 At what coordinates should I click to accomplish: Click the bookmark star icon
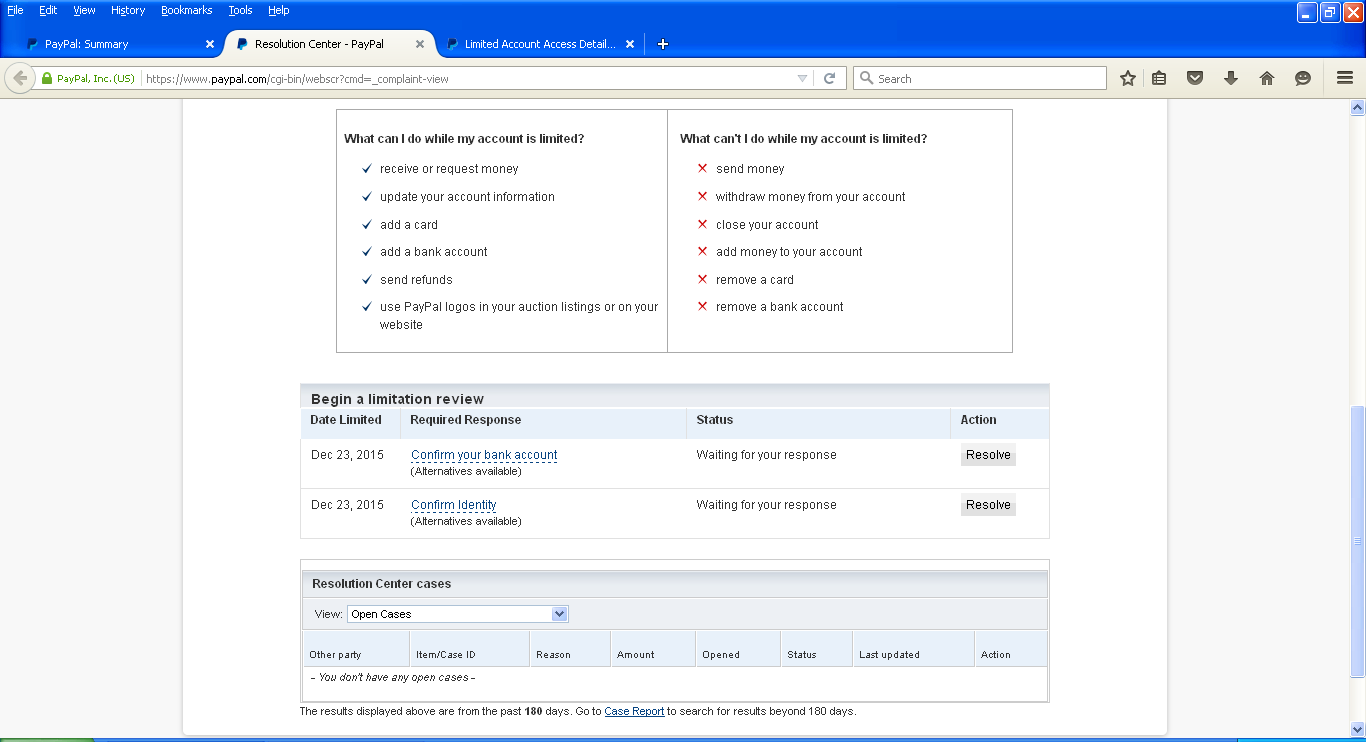(x=1128, y=78)
